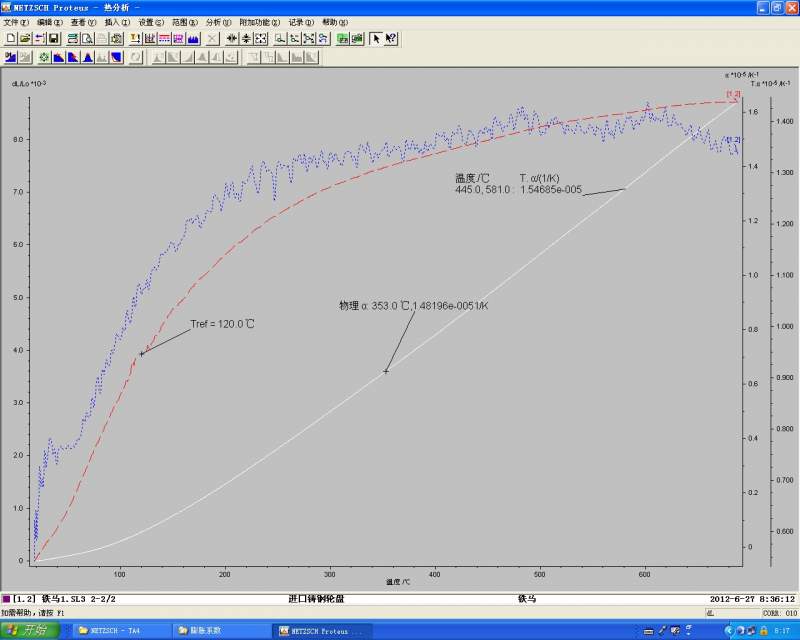
Task: Click the Save floppy disk icon
Action: click(x=54, y=38)
